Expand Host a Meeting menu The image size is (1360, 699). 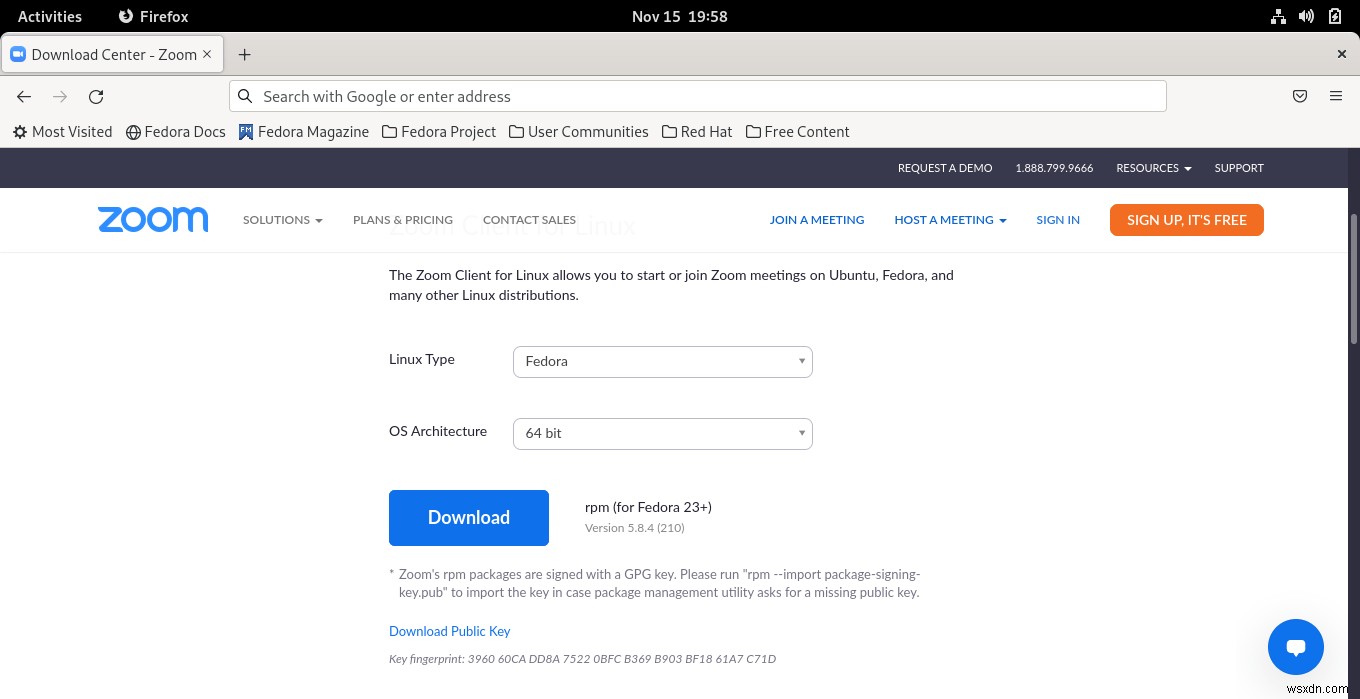(950, 220)
